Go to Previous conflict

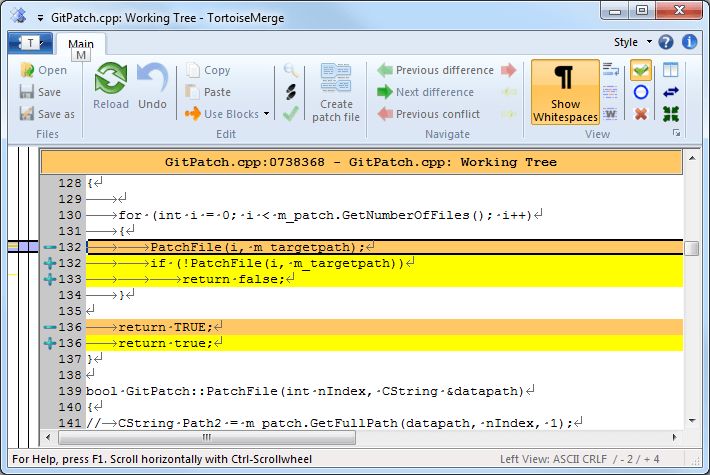(428, 114)
